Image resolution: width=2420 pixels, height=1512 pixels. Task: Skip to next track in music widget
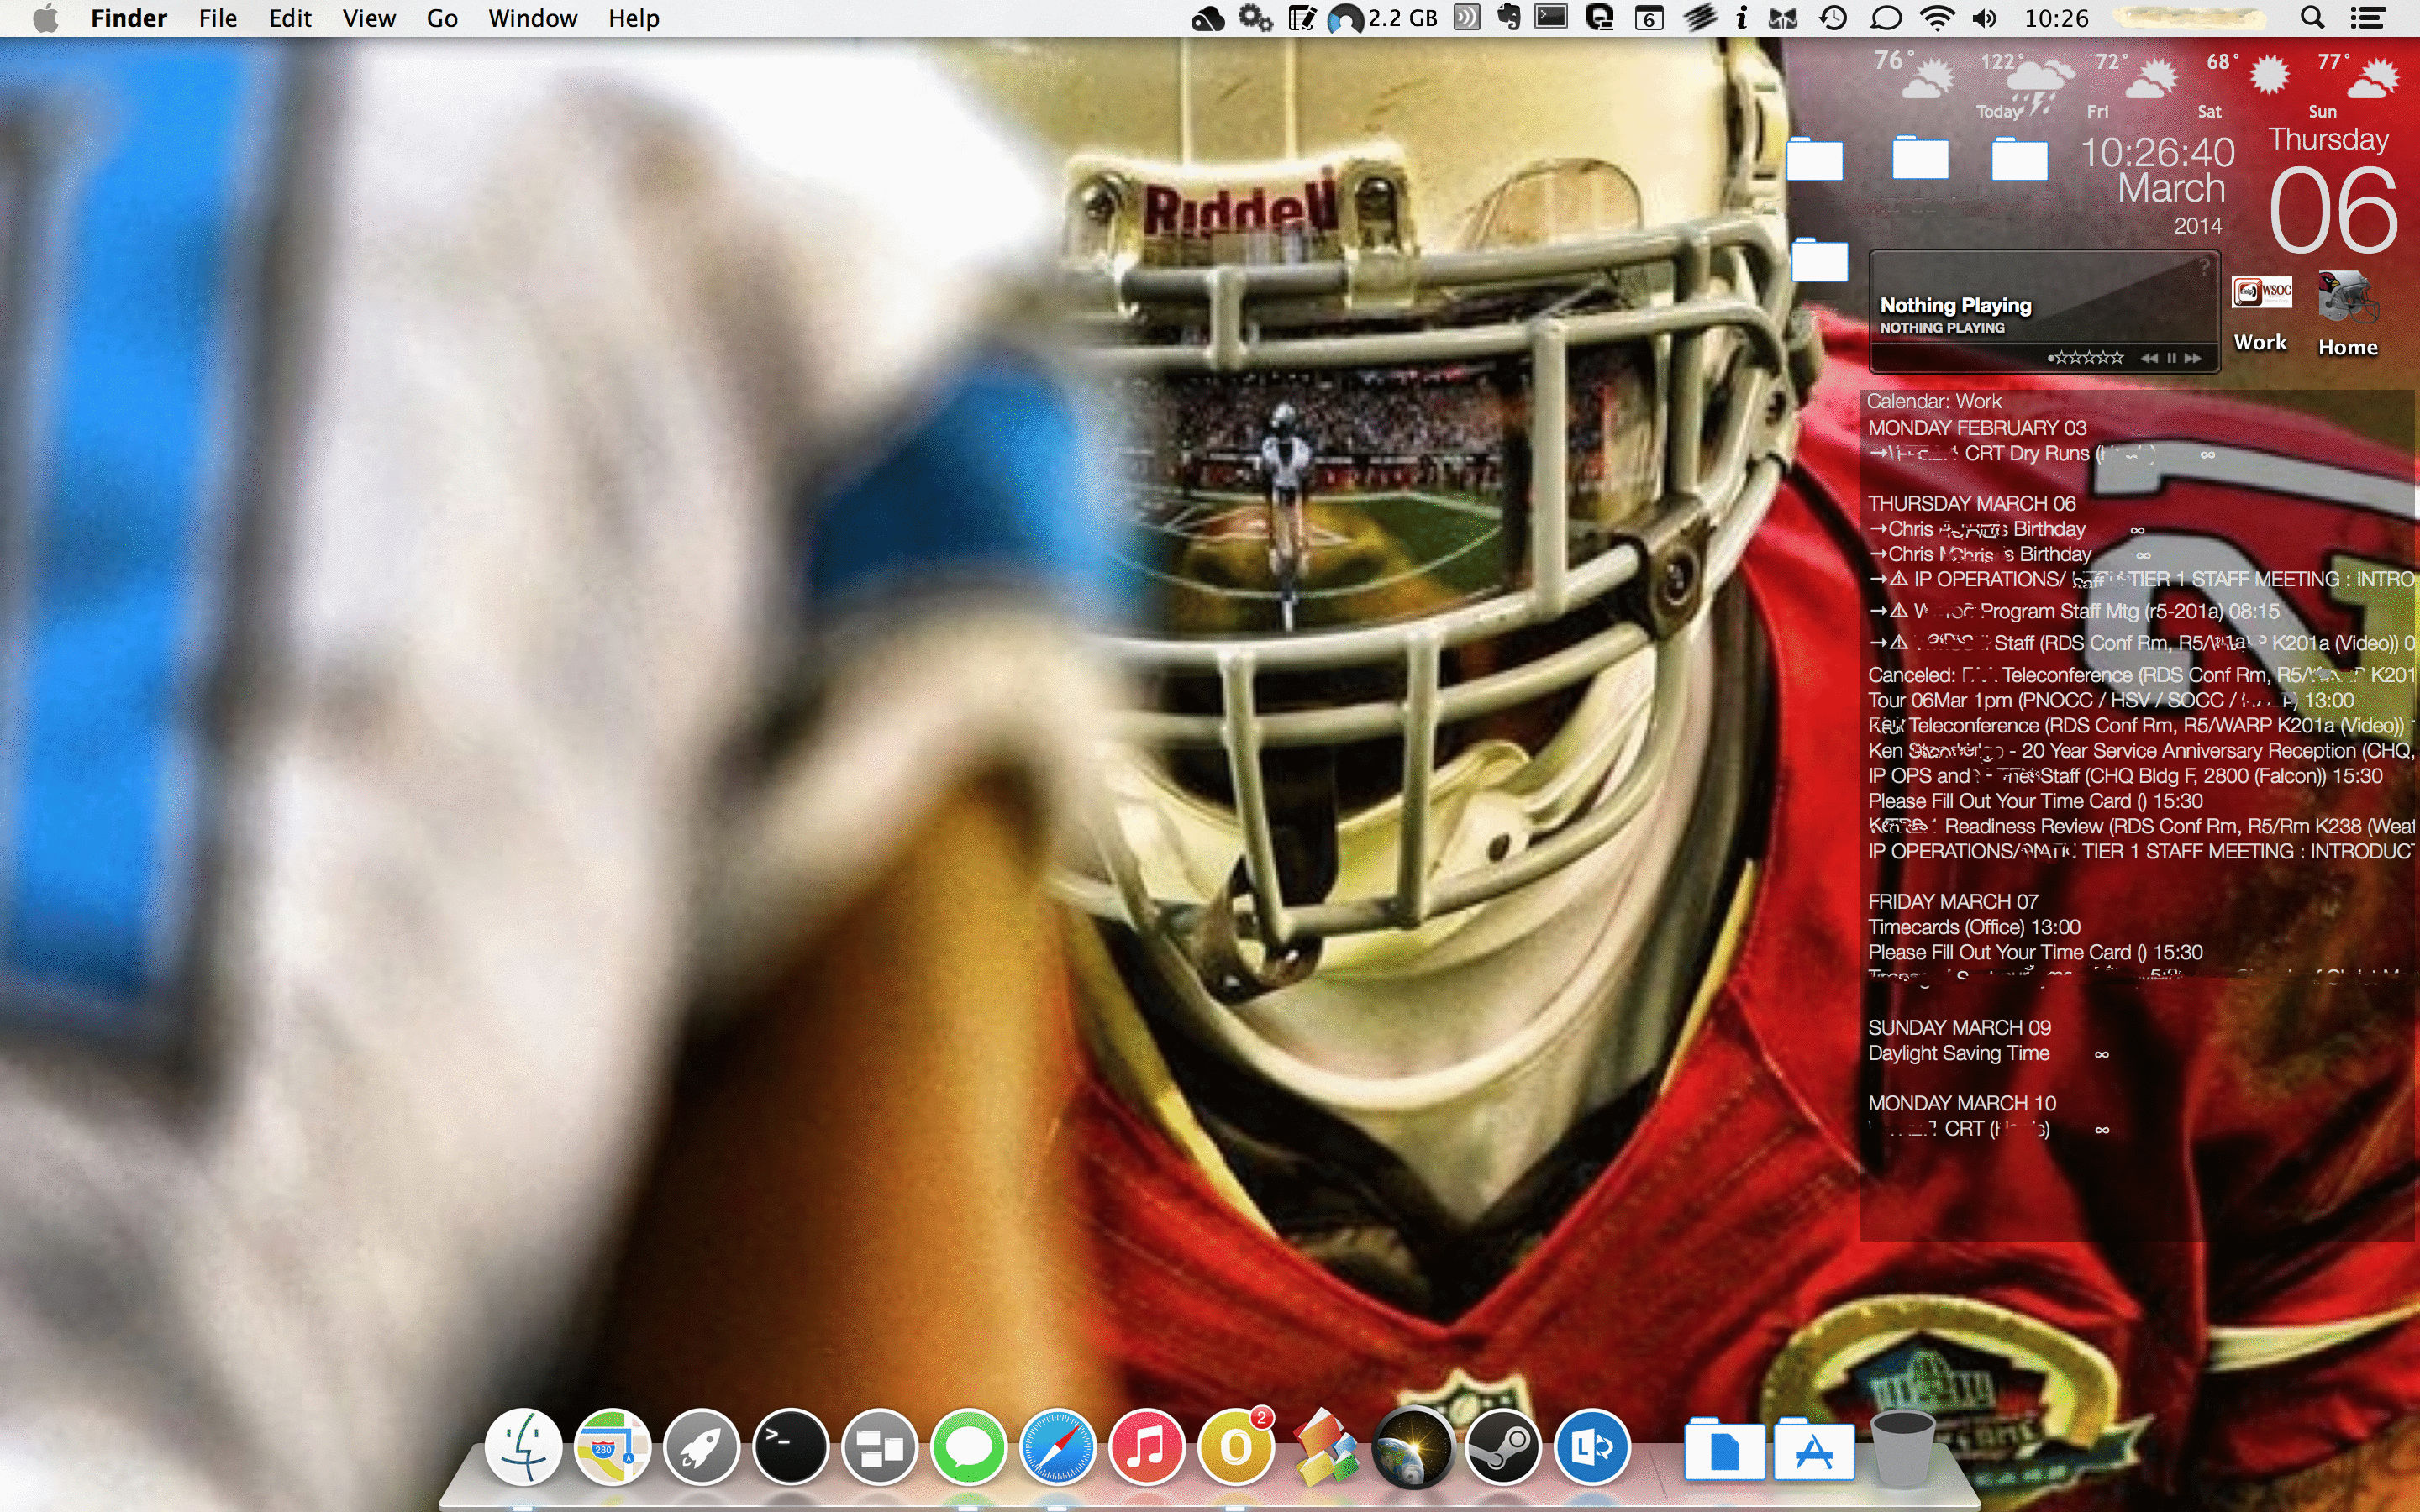click(2192, 358)
